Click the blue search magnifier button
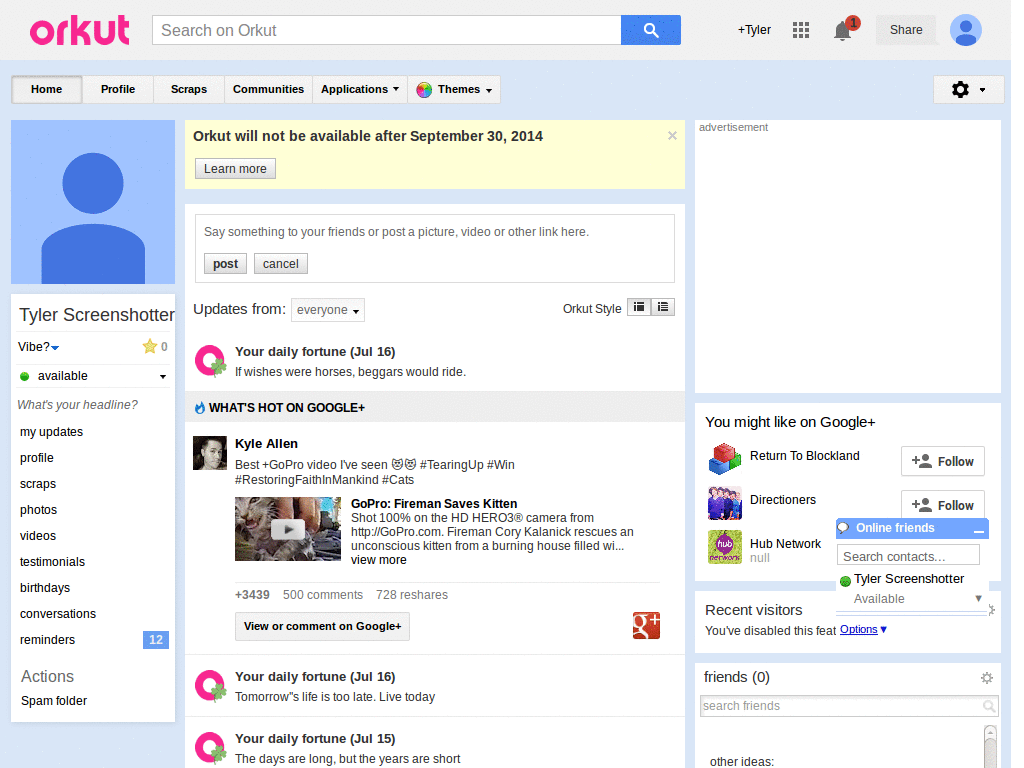1024x768 pixels. click(650, 30)
